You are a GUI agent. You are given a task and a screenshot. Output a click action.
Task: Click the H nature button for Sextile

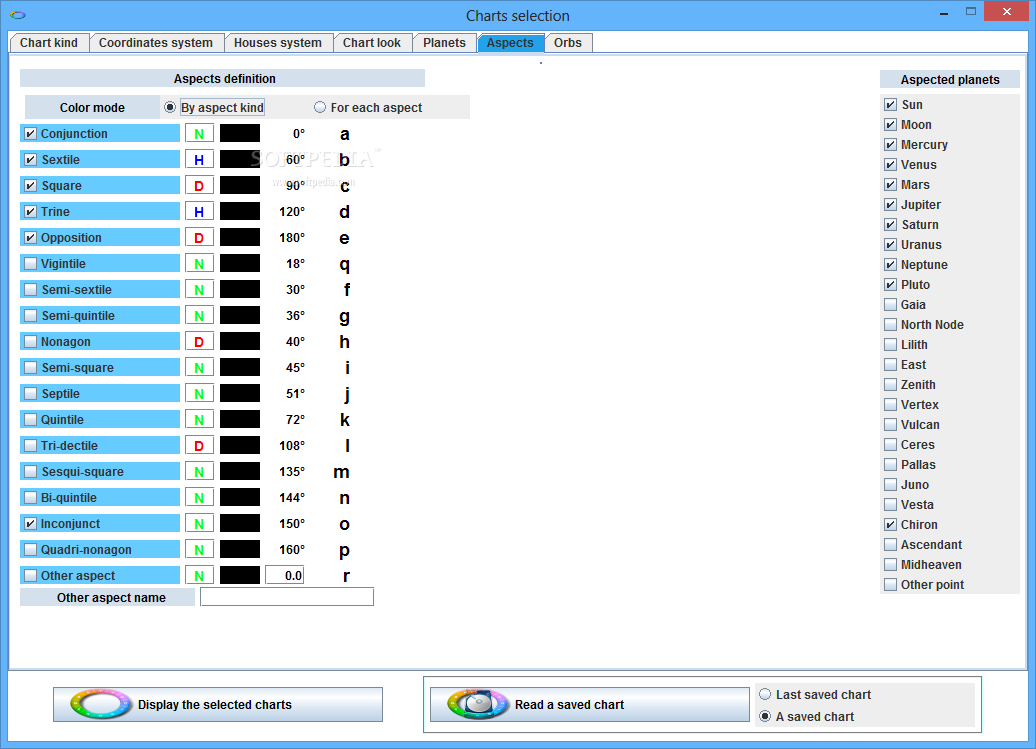pos(199,159)
